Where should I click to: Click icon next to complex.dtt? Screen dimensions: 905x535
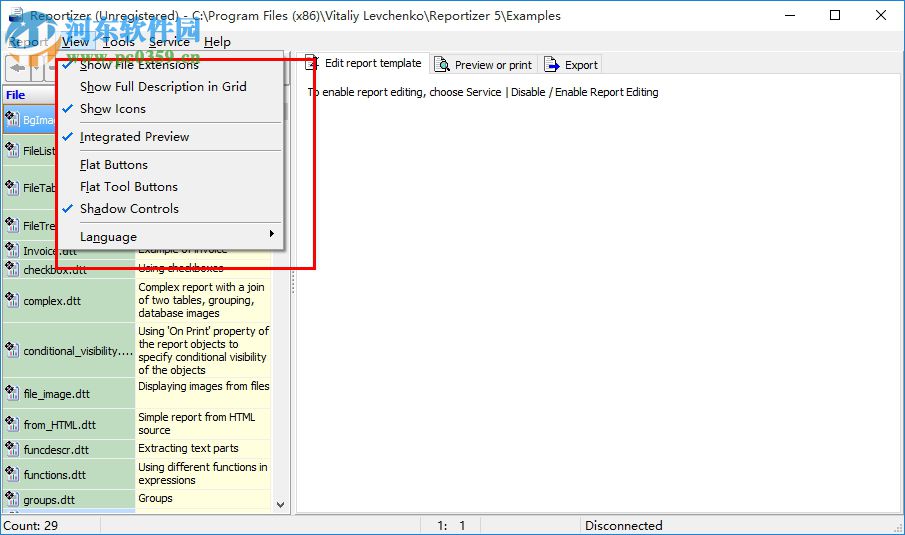(12, 299)
